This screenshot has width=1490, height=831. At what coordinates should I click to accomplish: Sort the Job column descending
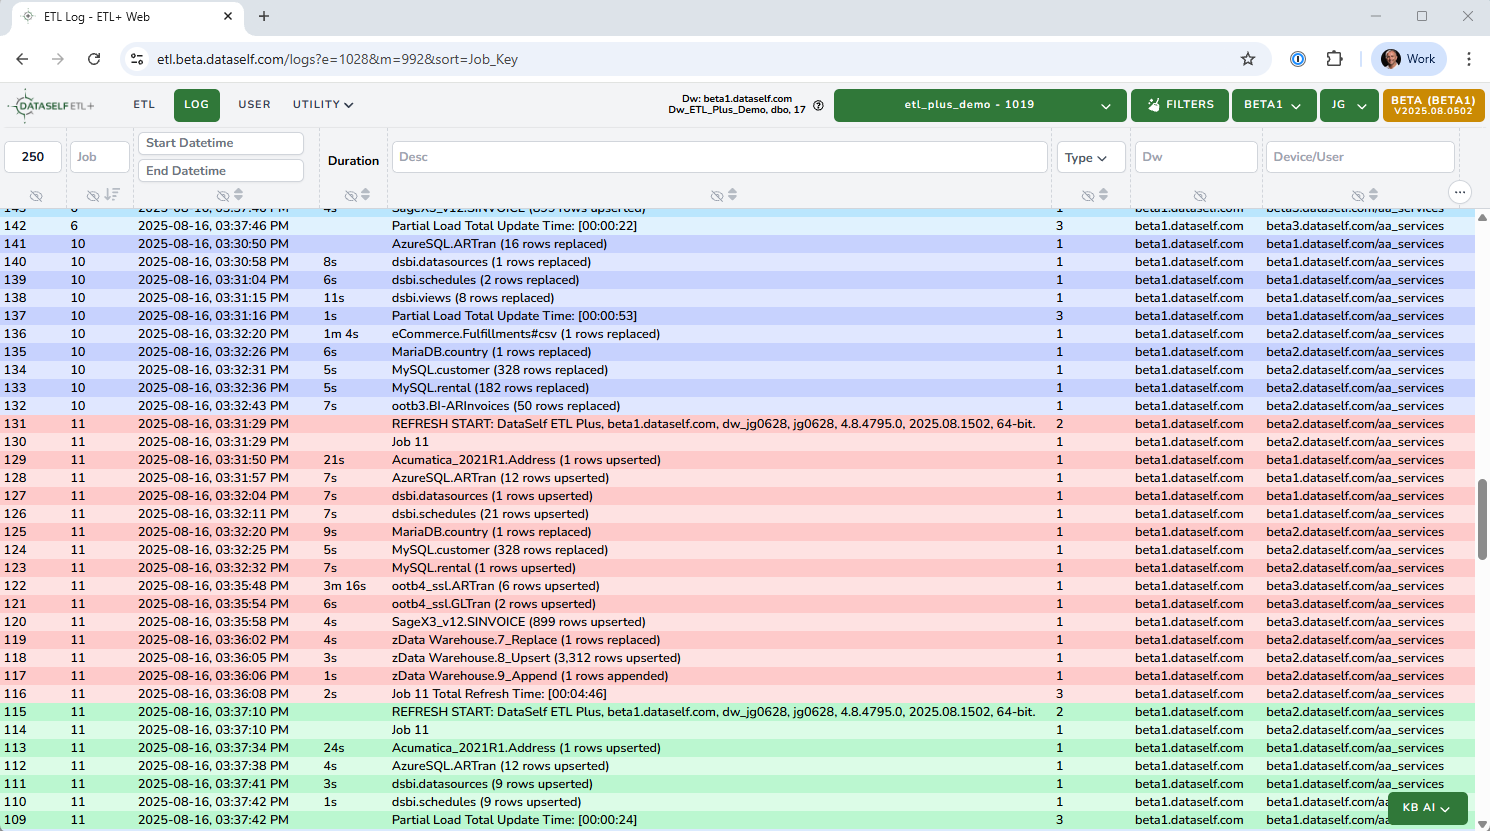pyautogui.click(x=112, y=195)
